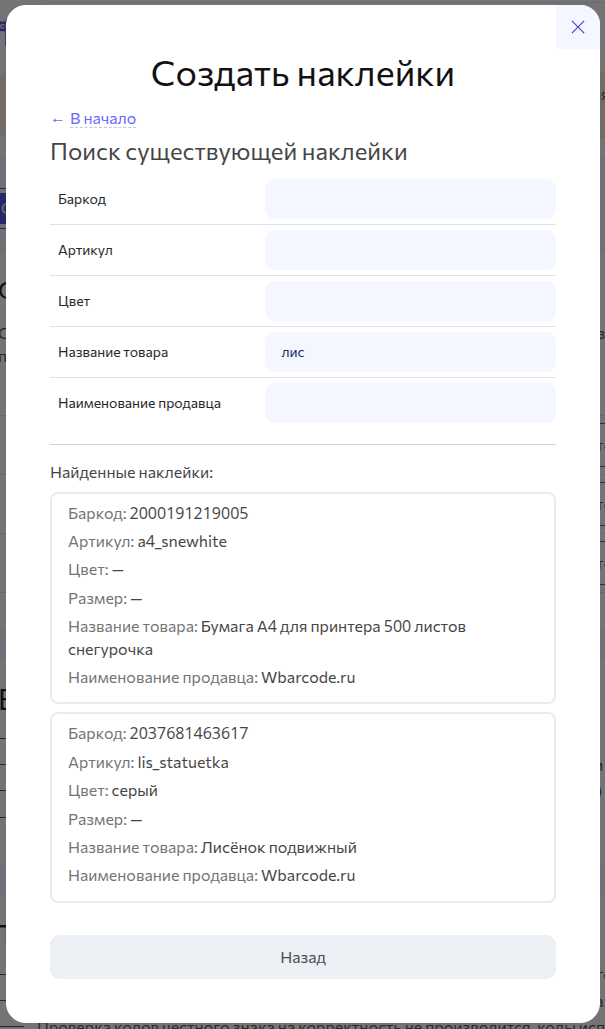Select the Цвет input field
The height and width of the screenshot is (1029, 605).
tap(410, 301)
